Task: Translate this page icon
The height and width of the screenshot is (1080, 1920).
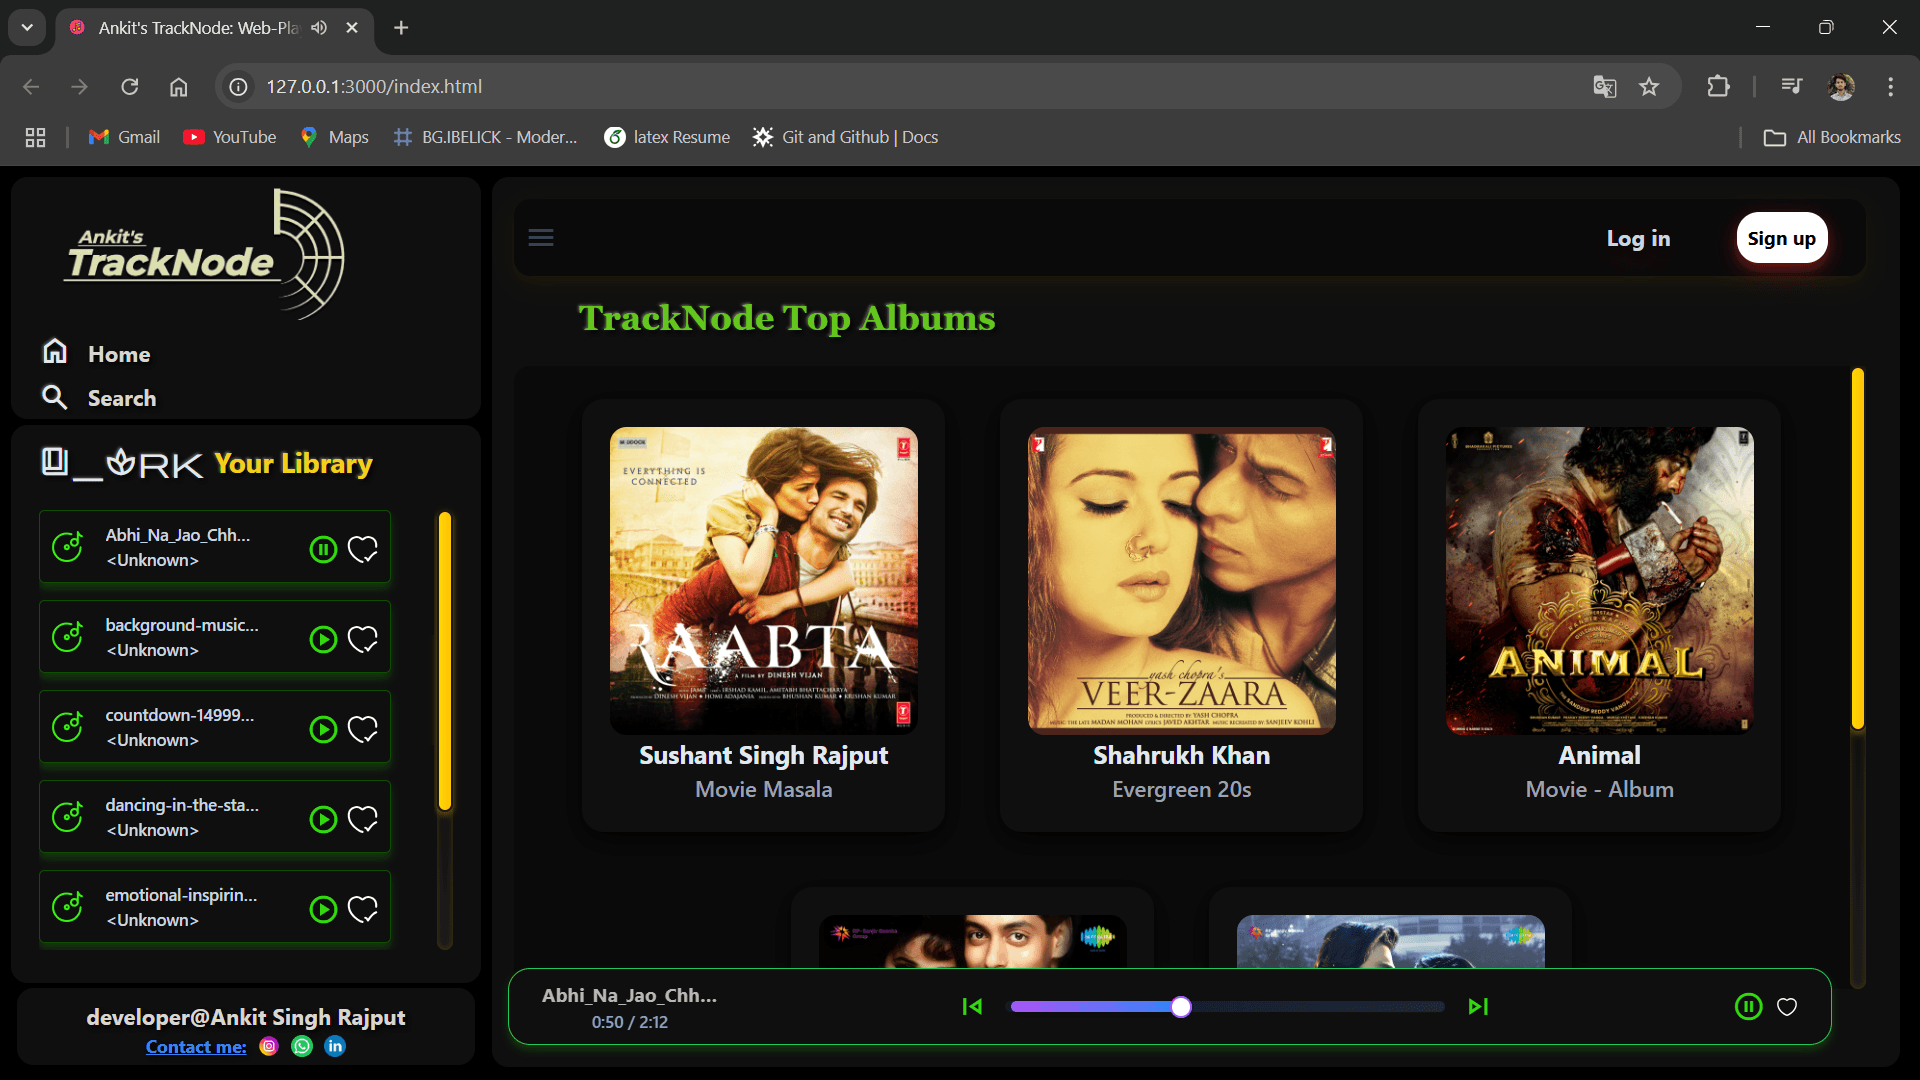Action: (1604, 87)
